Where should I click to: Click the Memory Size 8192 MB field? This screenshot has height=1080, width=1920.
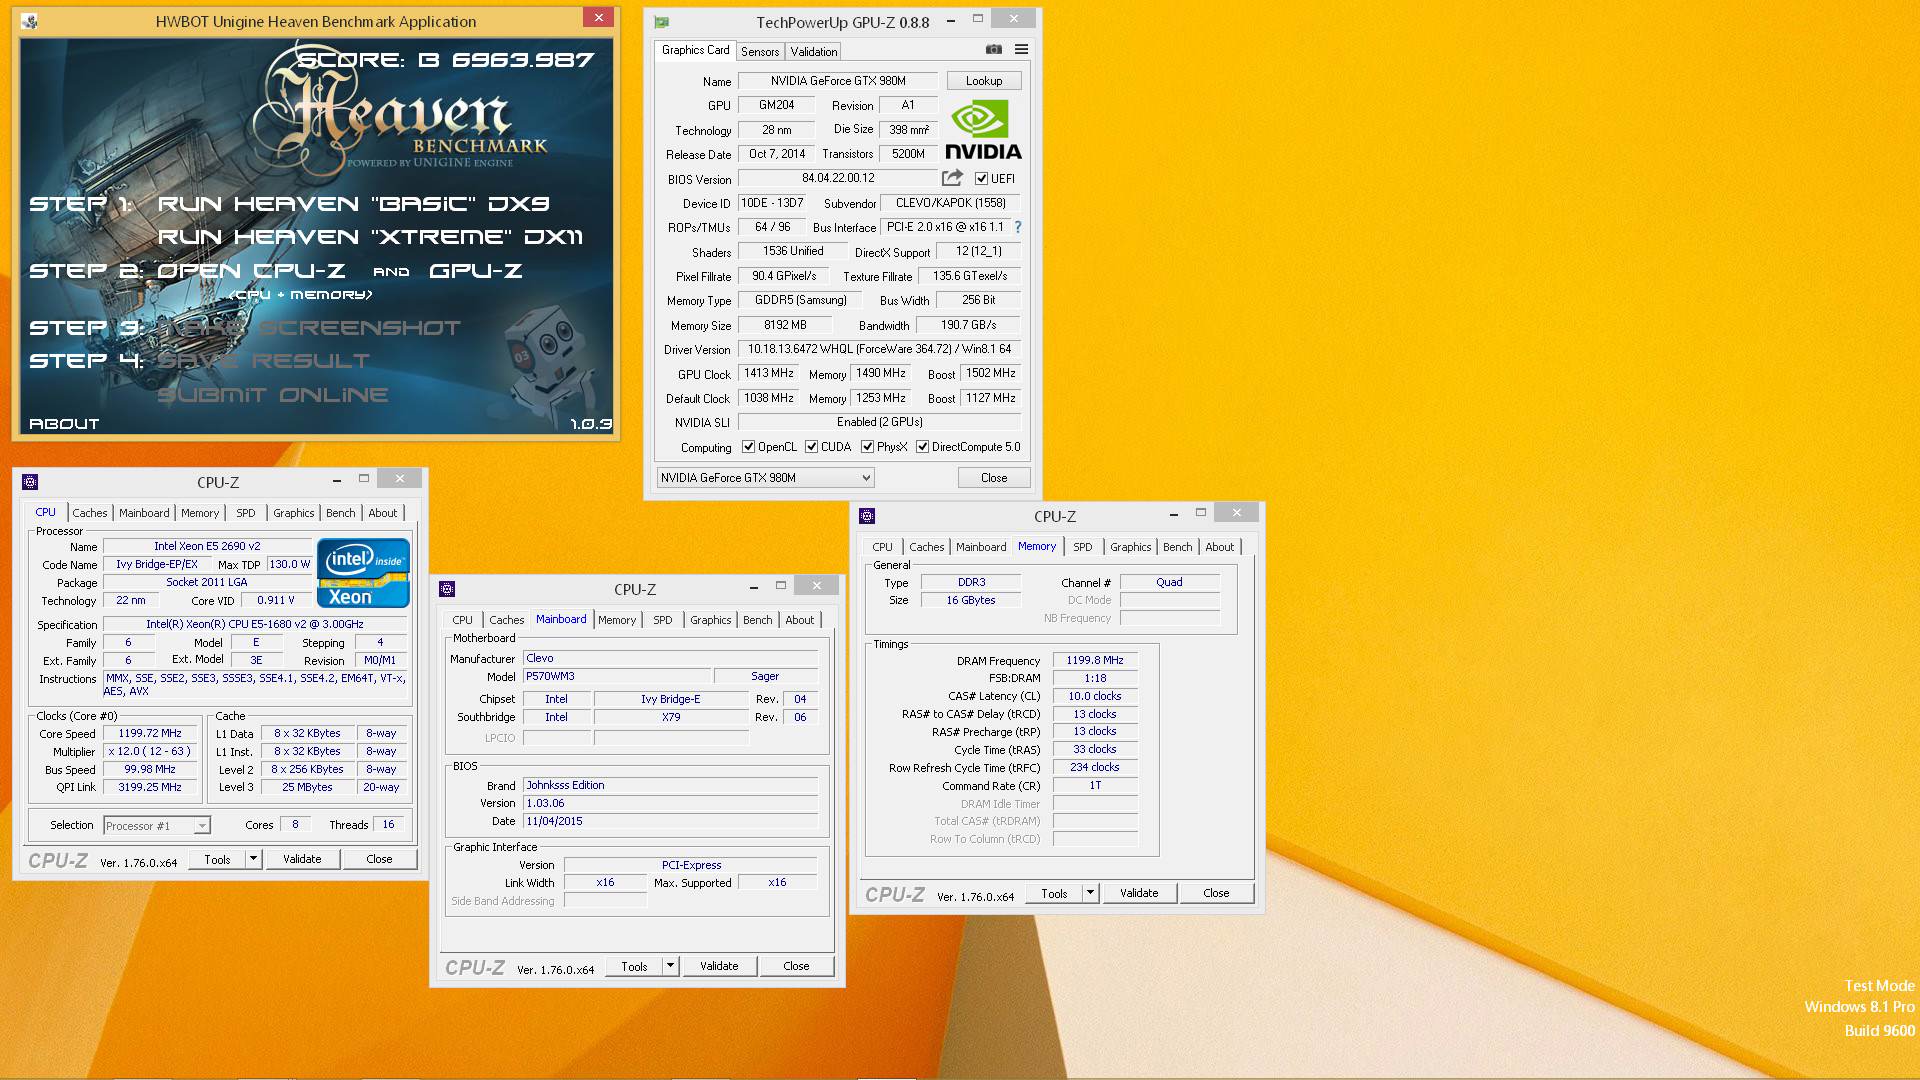pos(785,325)
